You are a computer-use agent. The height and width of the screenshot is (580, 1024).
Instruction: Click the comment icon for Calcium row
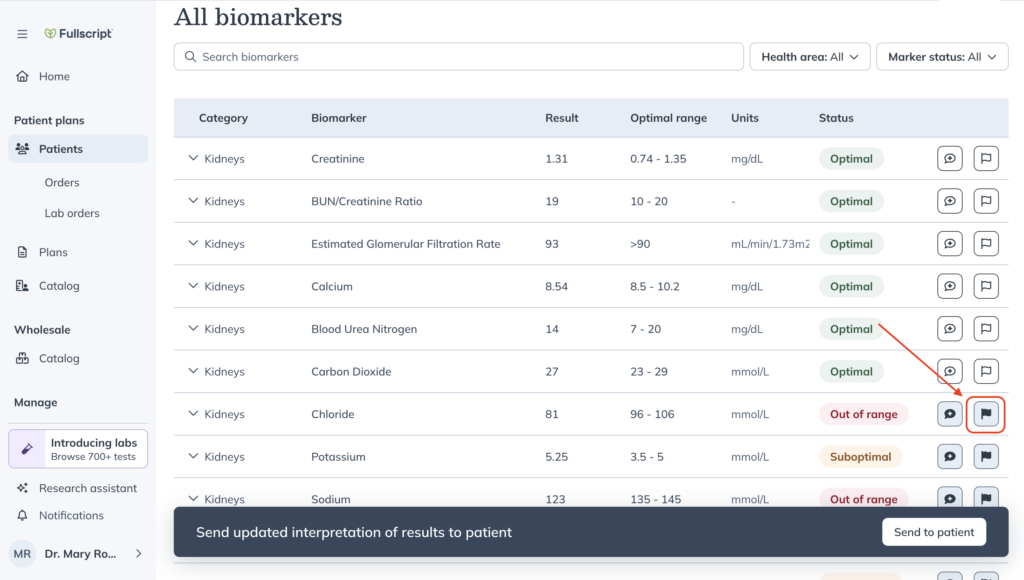[950, 286]
